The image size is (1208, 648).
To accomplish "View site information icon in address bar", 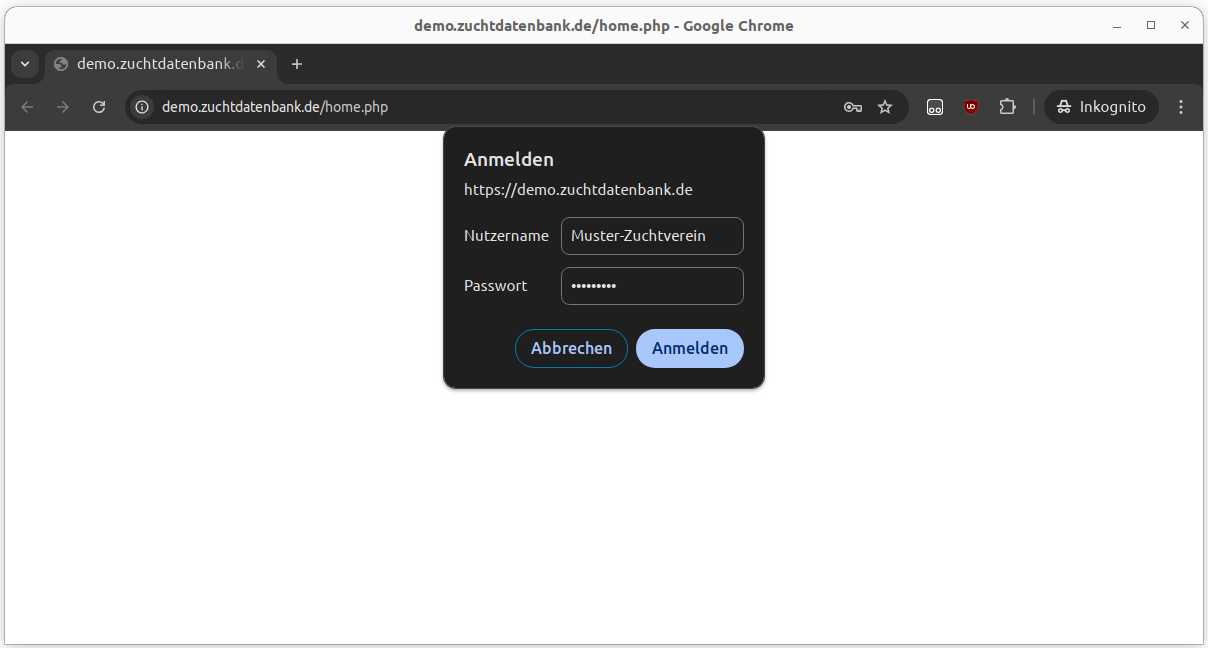I will click(143, 107).
